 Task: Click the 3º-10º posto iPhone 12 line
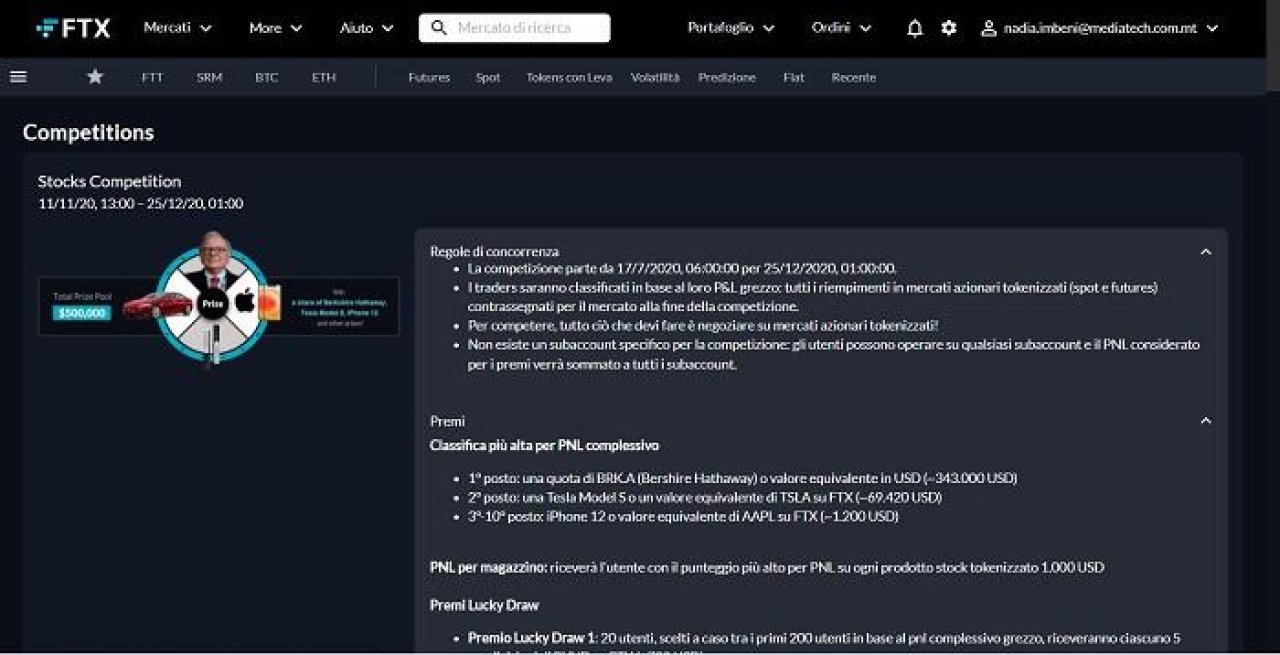[683, 516]
